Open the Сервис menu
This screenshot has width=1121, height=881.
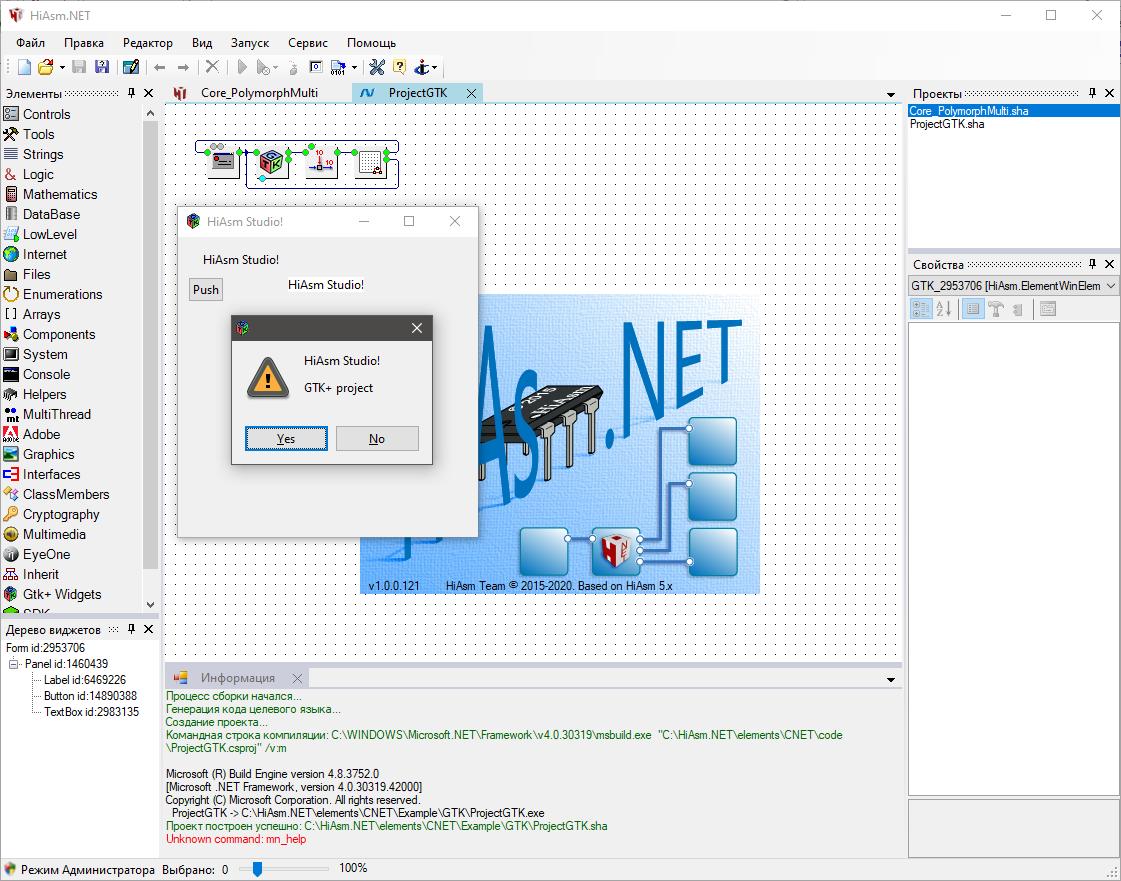[x=307, y=43]
